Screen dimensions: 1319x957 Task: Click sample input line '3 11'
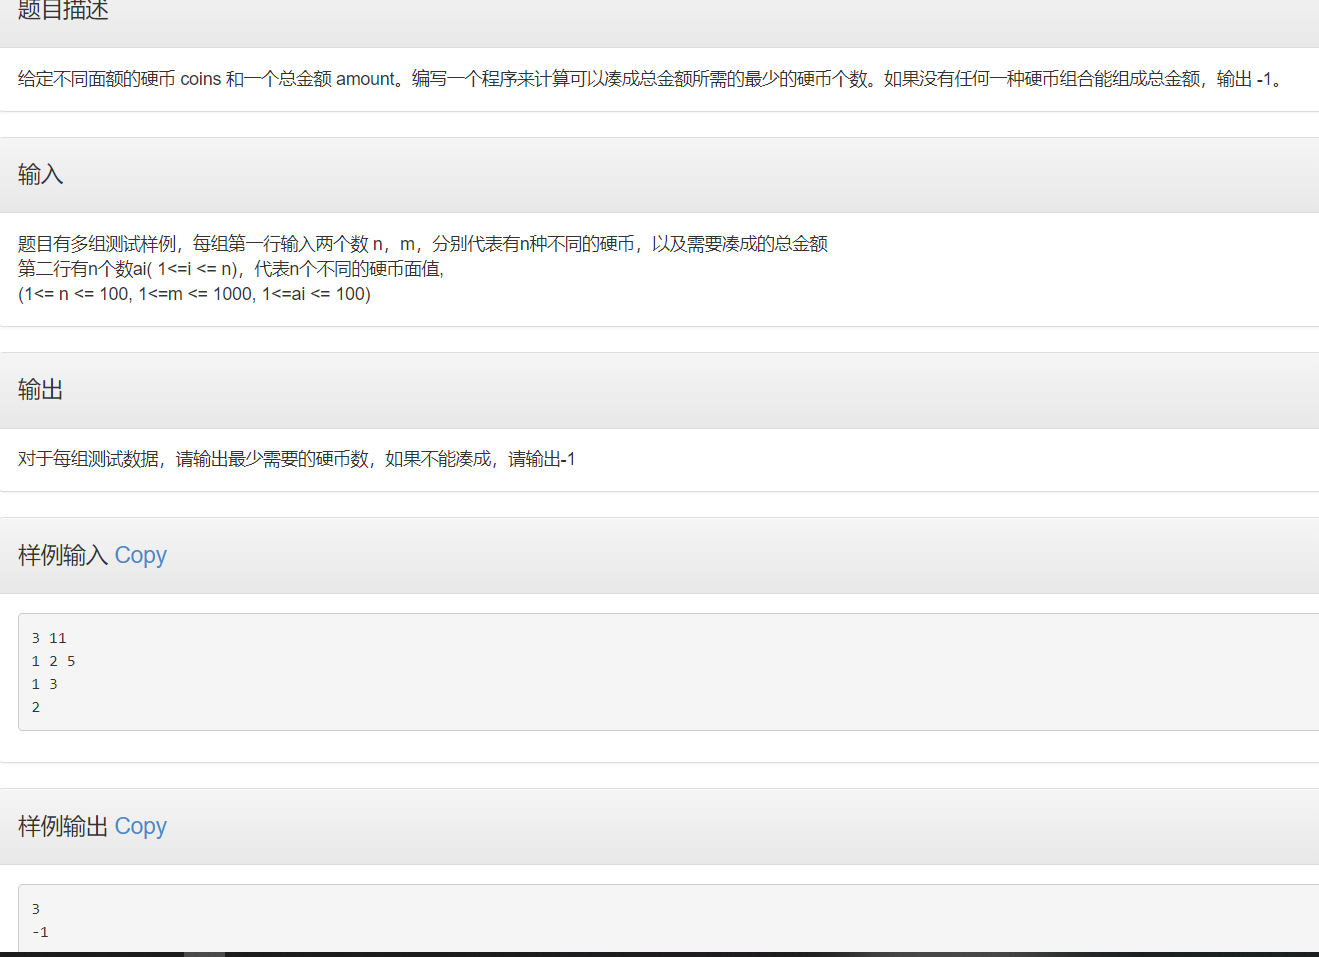pos(49,638)
